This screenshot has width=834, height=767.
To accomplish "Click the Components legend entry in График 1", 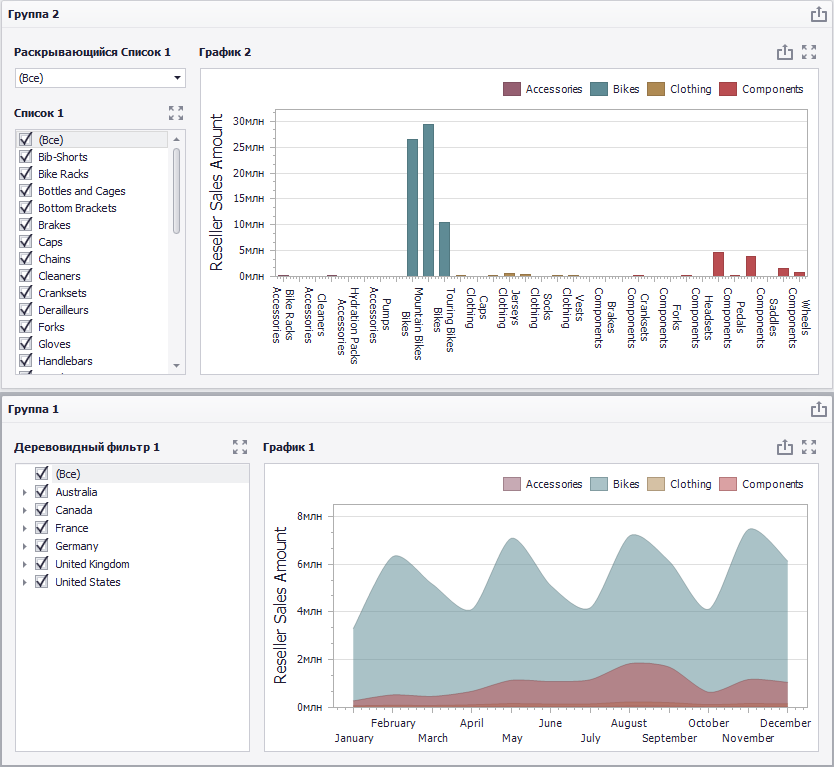I will point(761,484).
